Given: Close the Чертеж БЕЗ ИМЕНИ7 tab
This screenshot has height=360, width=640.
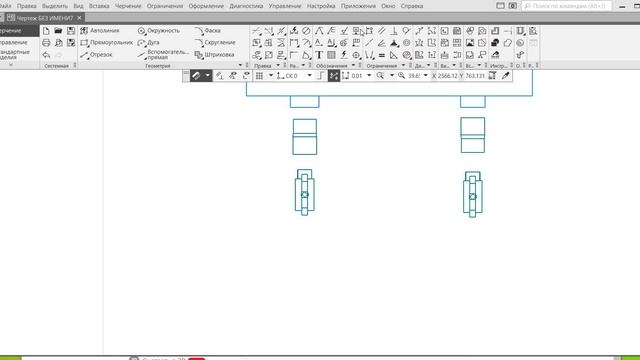Looking at the screenshot, I should click(80, 18).
